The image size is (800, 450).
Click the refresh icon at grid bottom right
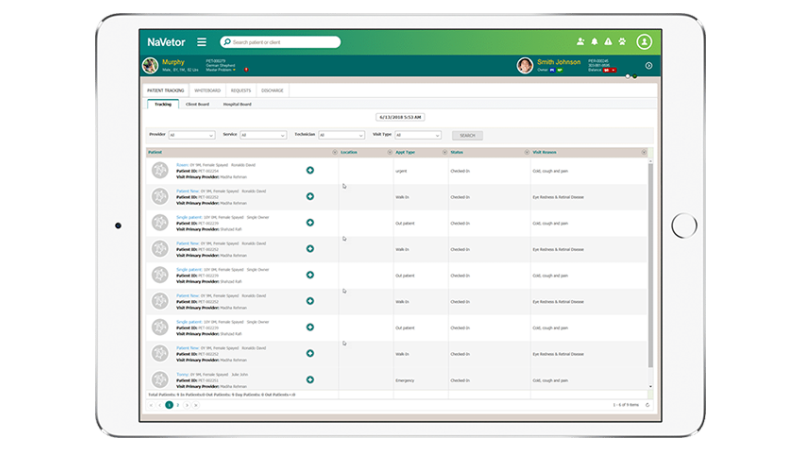(647, 405)
